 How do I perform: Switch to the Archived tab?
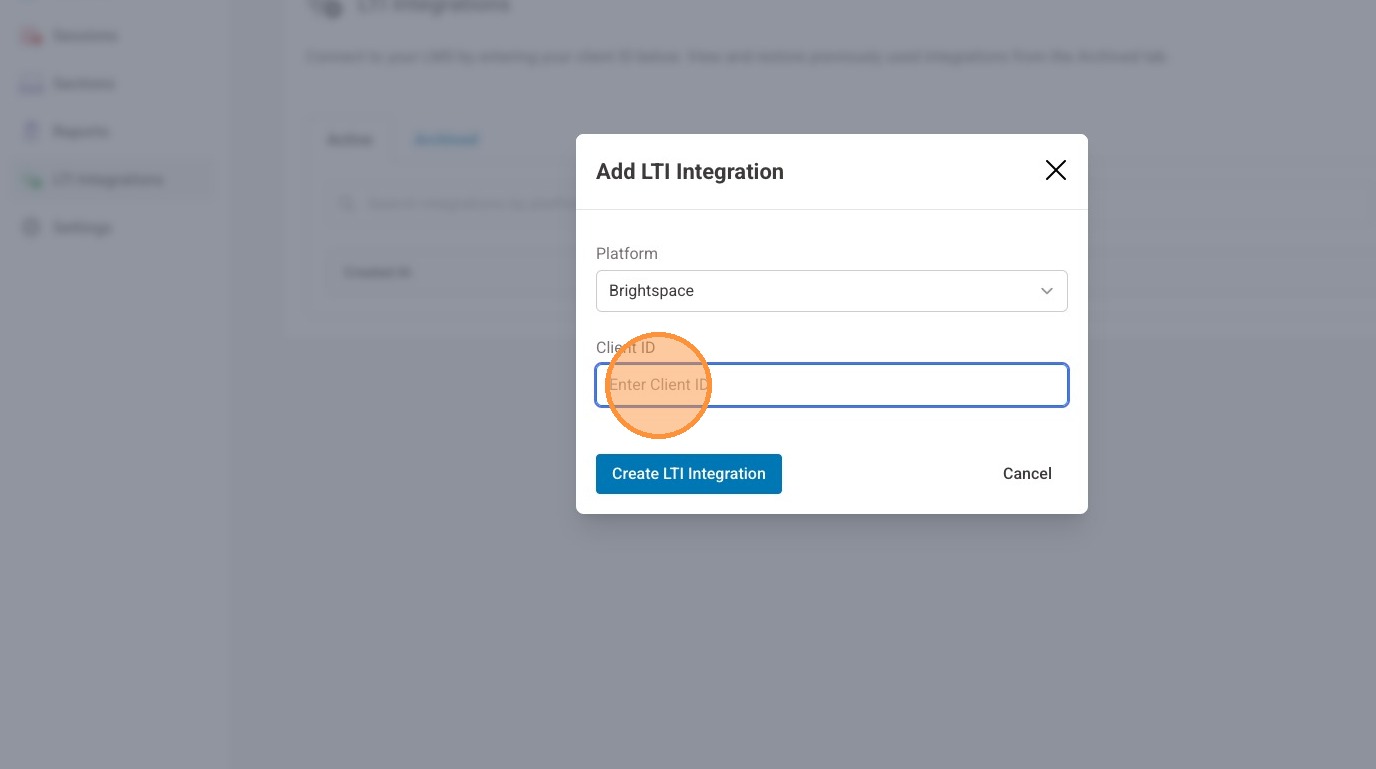446,140
